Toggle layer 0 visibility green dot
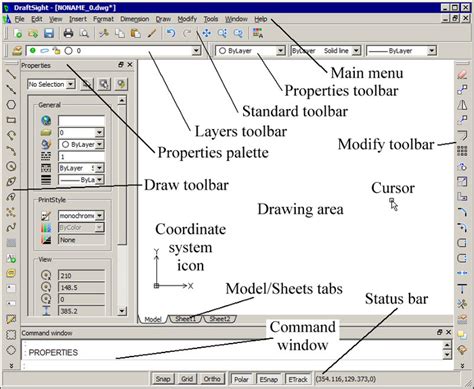 (32, 50)
